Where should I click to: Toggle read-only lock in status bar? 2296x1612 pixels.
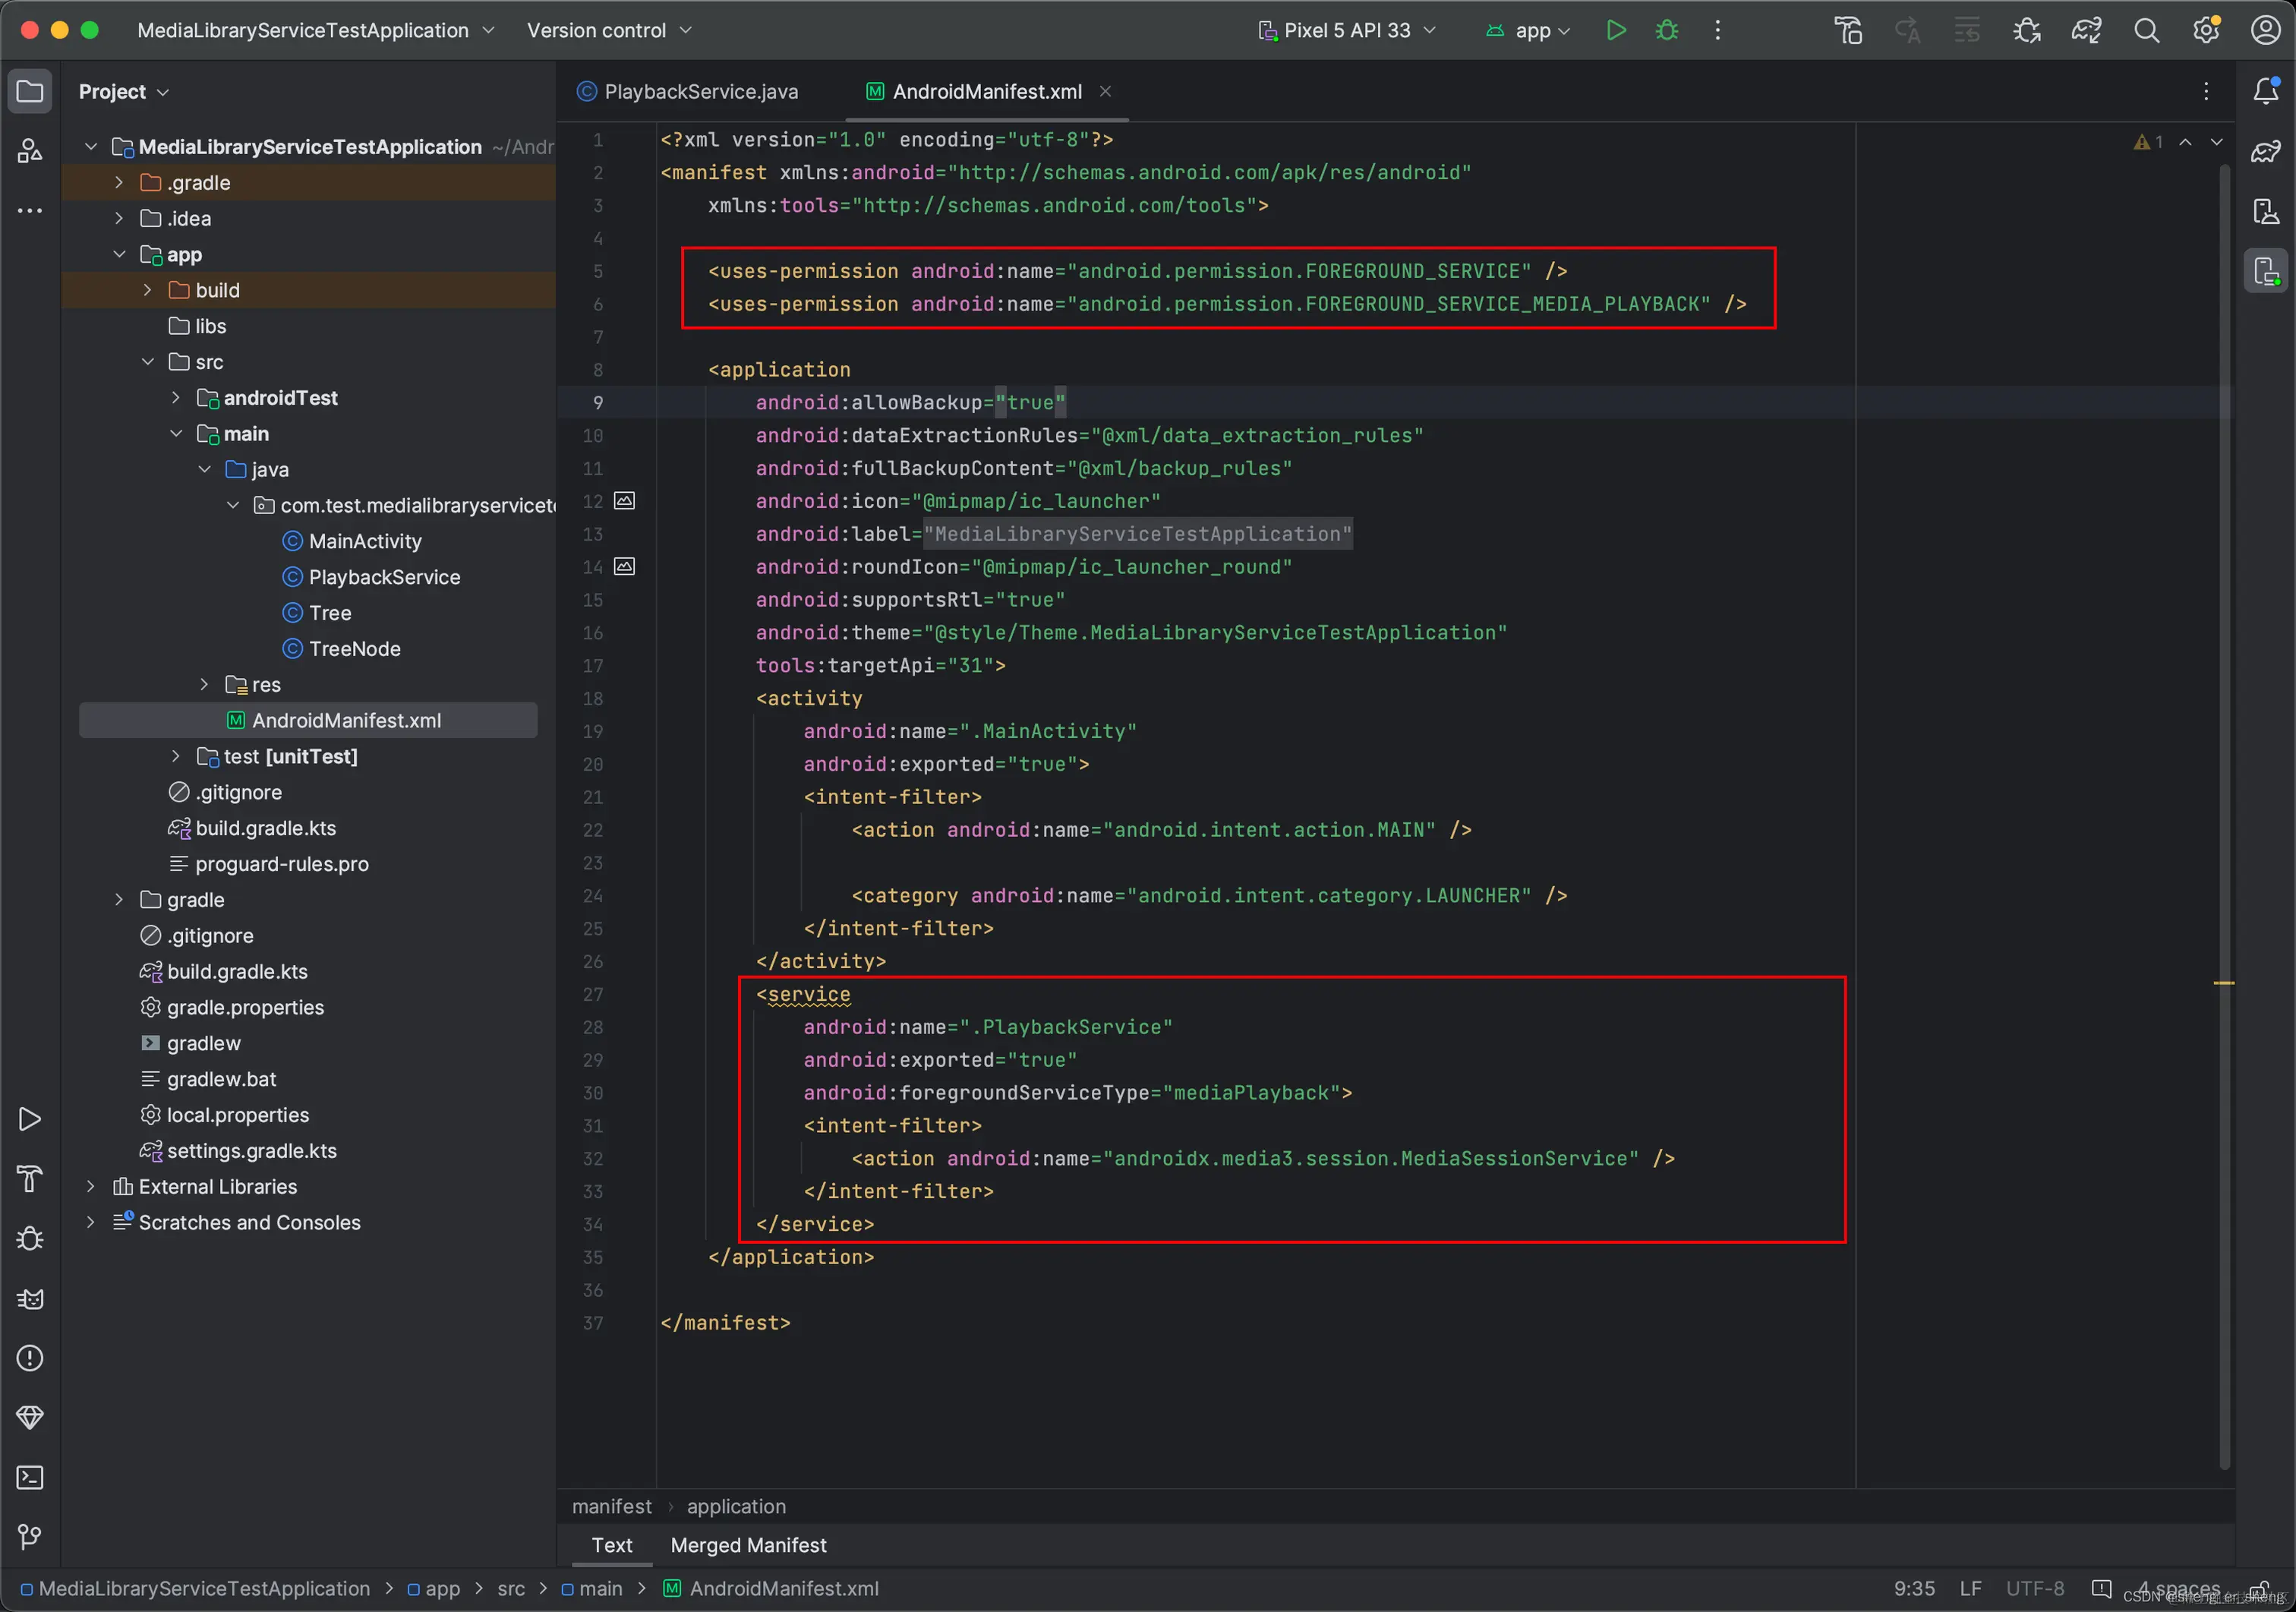[x=2258, y=1589]
